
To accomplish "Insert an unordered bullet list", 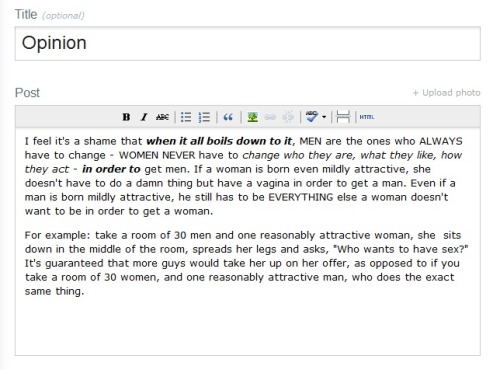I will pos(186,117).
